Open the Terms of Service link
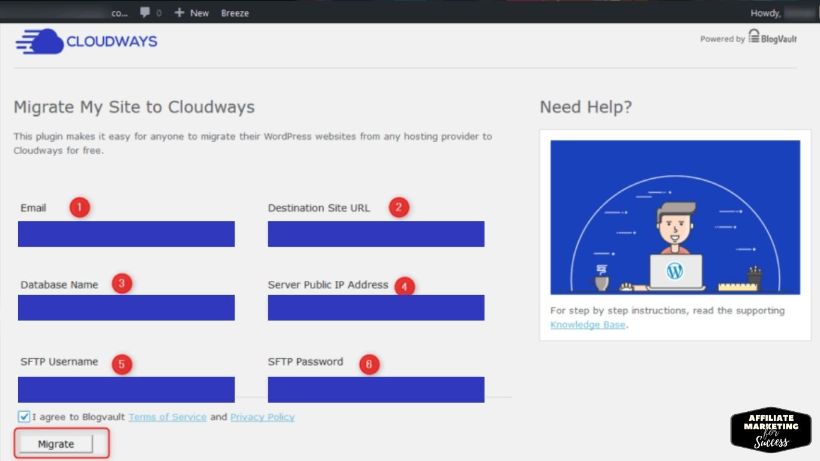This screenshot has width=820, height=461. (167, 417)
